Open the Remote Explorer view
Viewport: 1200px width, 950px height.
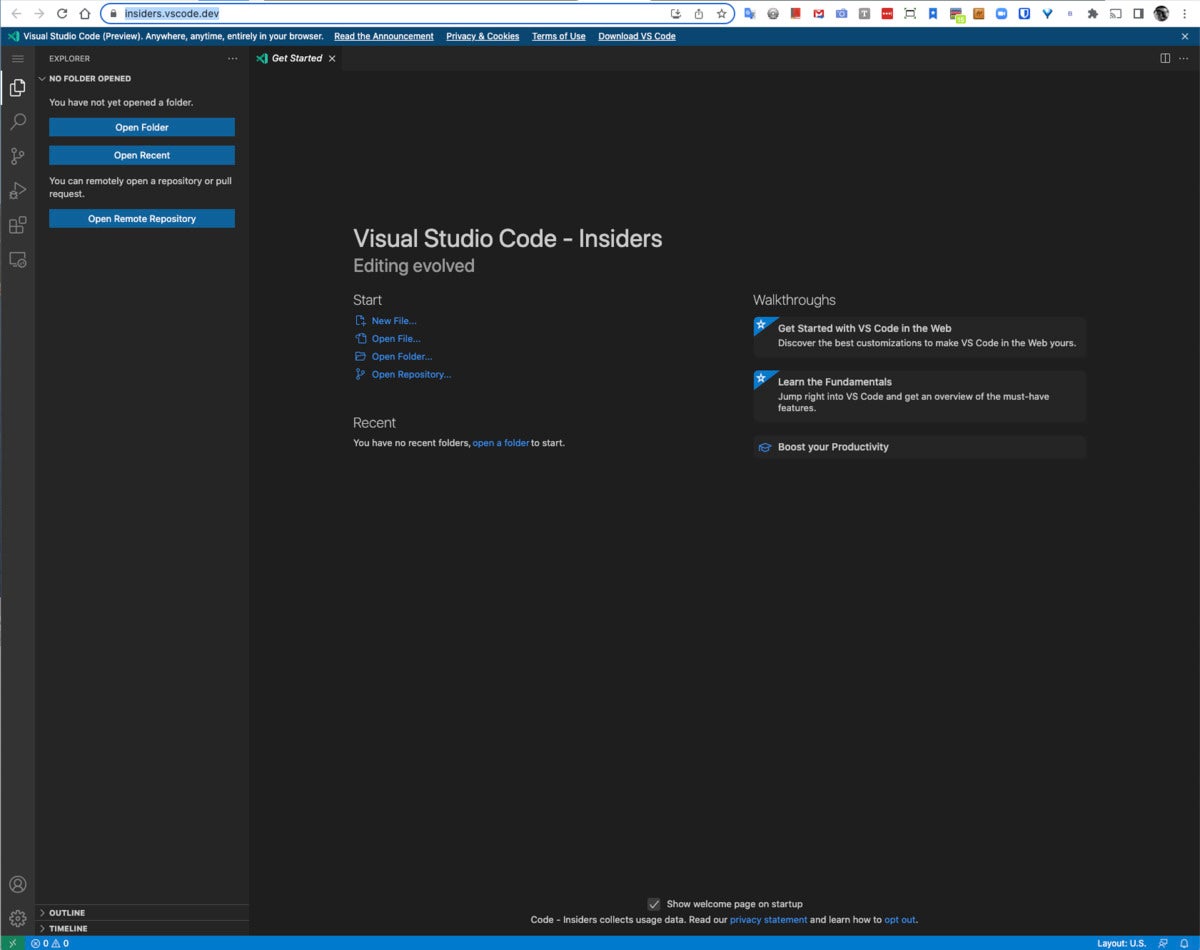click(17, 259)
